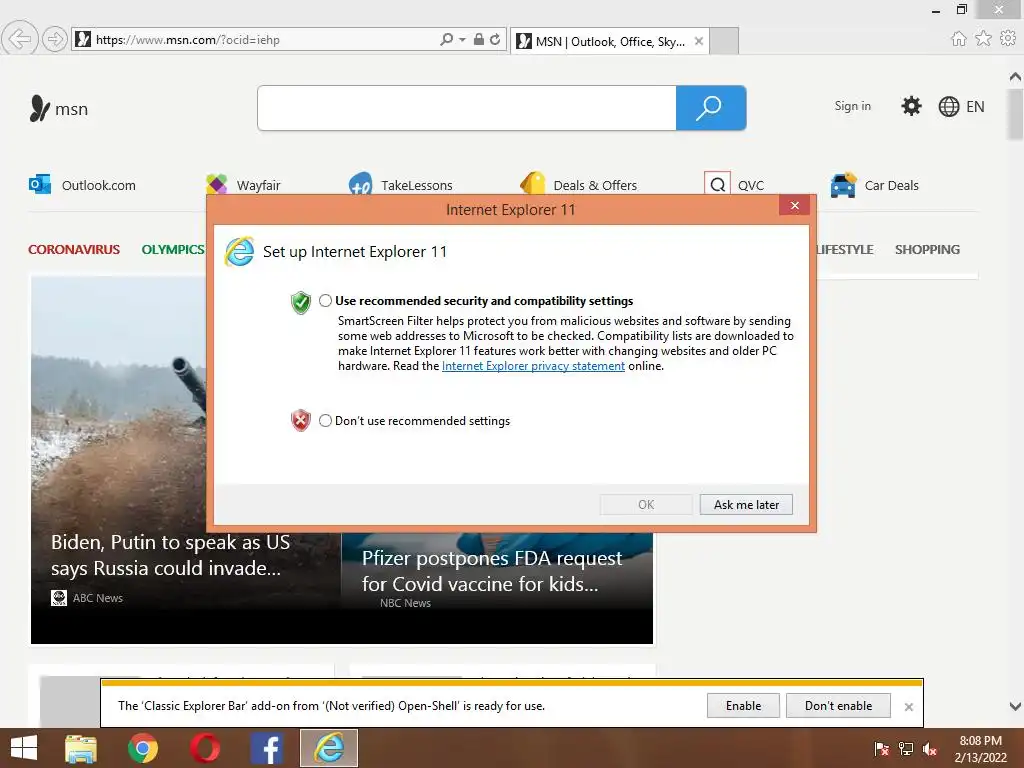The height and width of the screenshot is (768, 1024).
Task: Open the LIFESTYLE news category
Action: coord(845,249)
